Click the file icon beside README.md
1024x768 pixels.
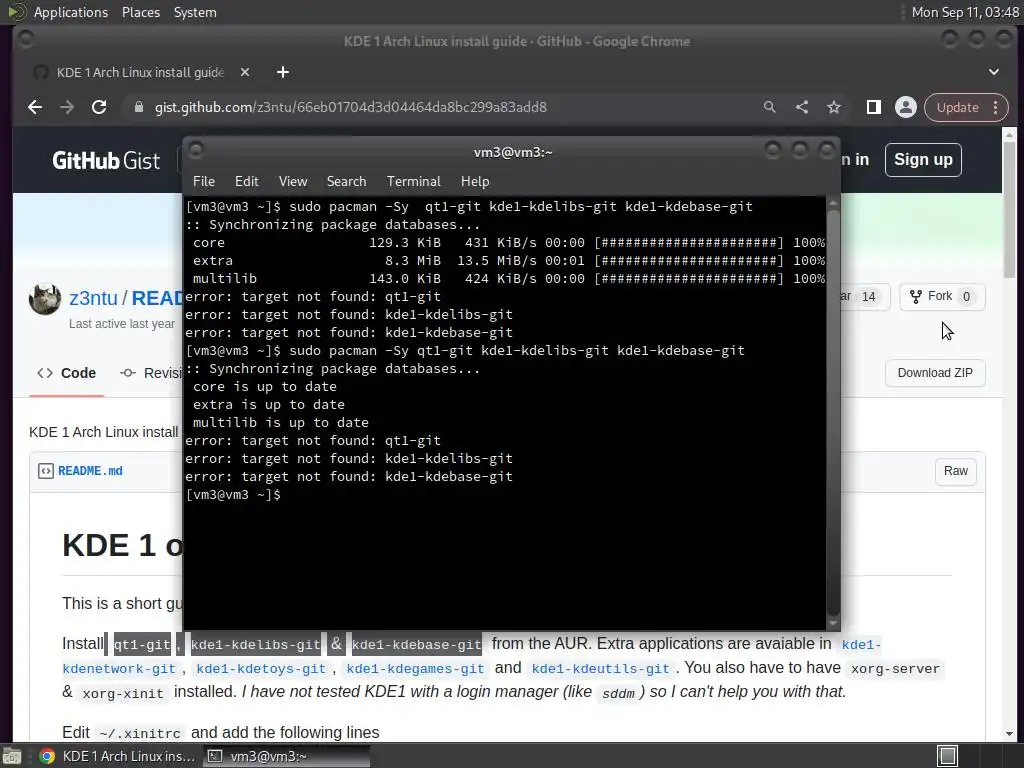[46, 471]
